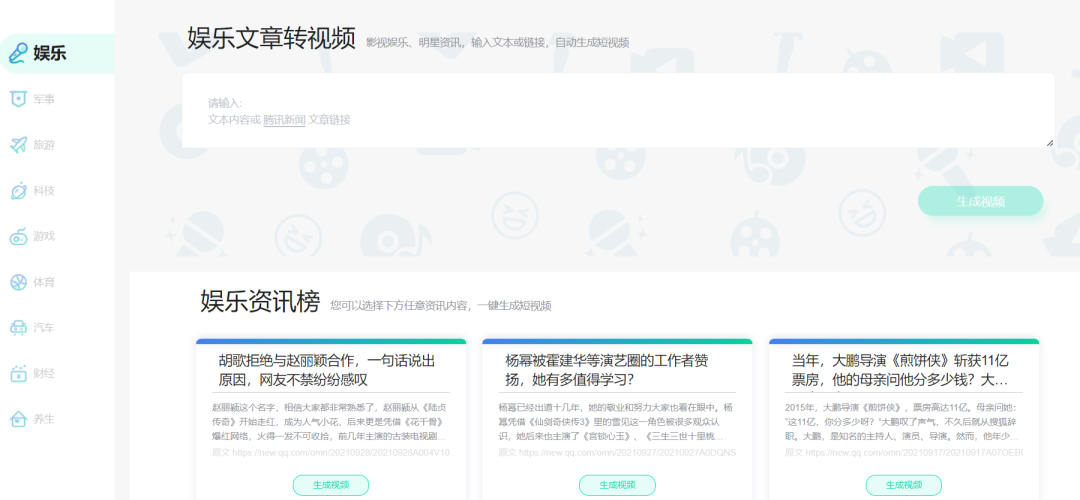Click the 娱乐 microphone icon in sidebar

[18, 53]
